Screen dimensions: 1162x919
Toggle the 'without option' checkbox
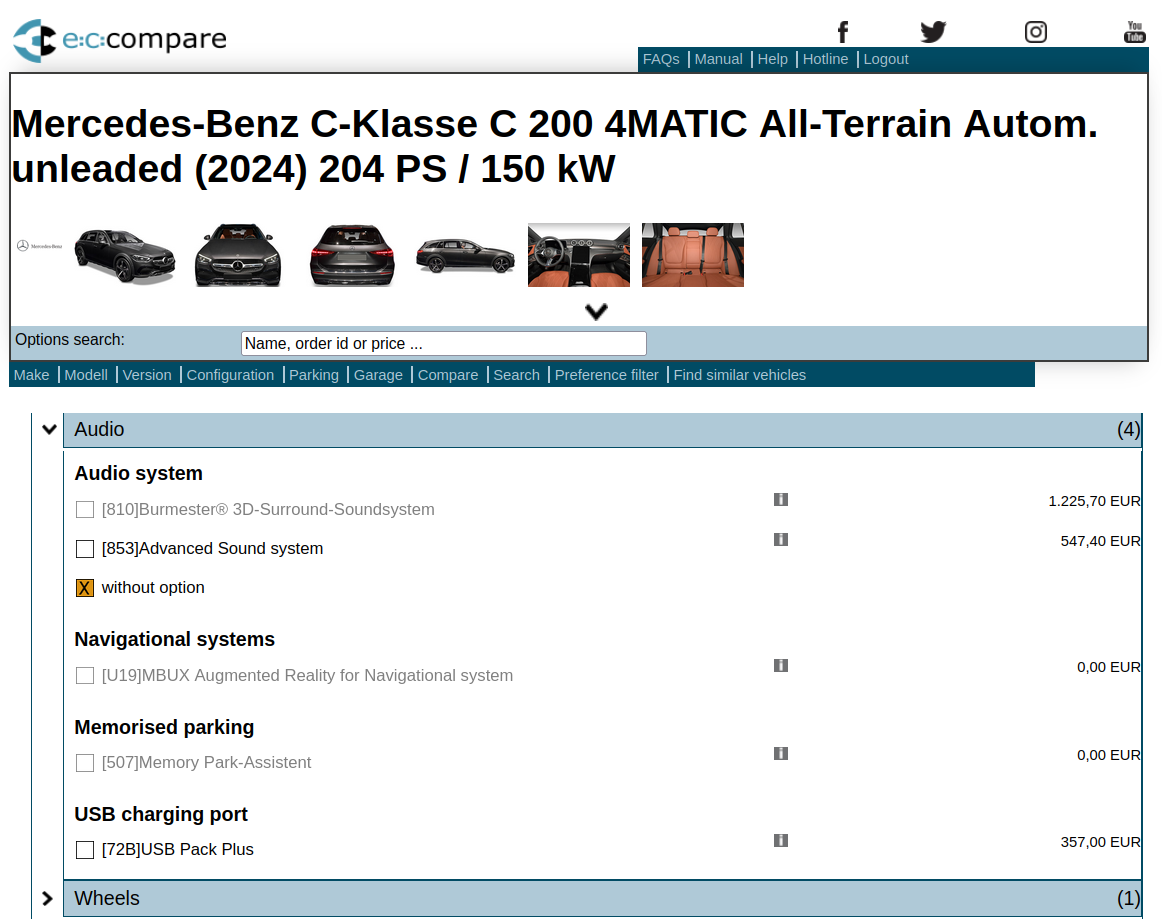pyautogui.click(x=85, y=588)
